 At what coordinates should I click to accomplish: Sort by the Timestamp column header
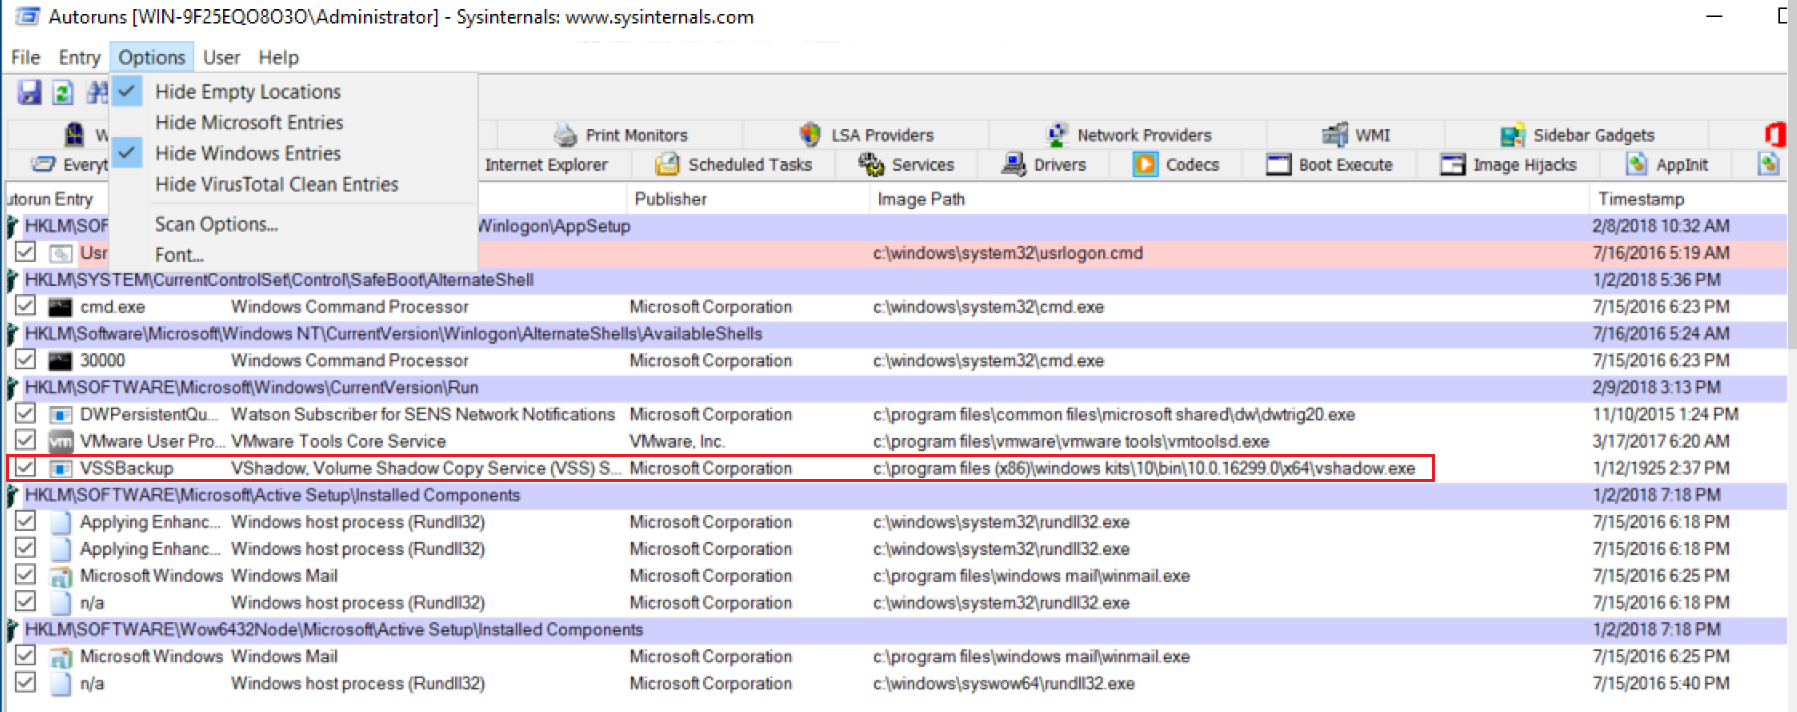coord(1640,199)
